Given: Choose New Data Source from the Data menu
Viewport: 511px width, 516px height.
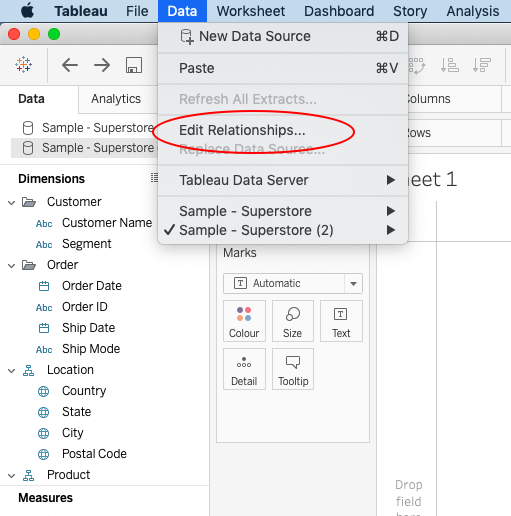Looking at the screenshot, I should pos(283,36).
